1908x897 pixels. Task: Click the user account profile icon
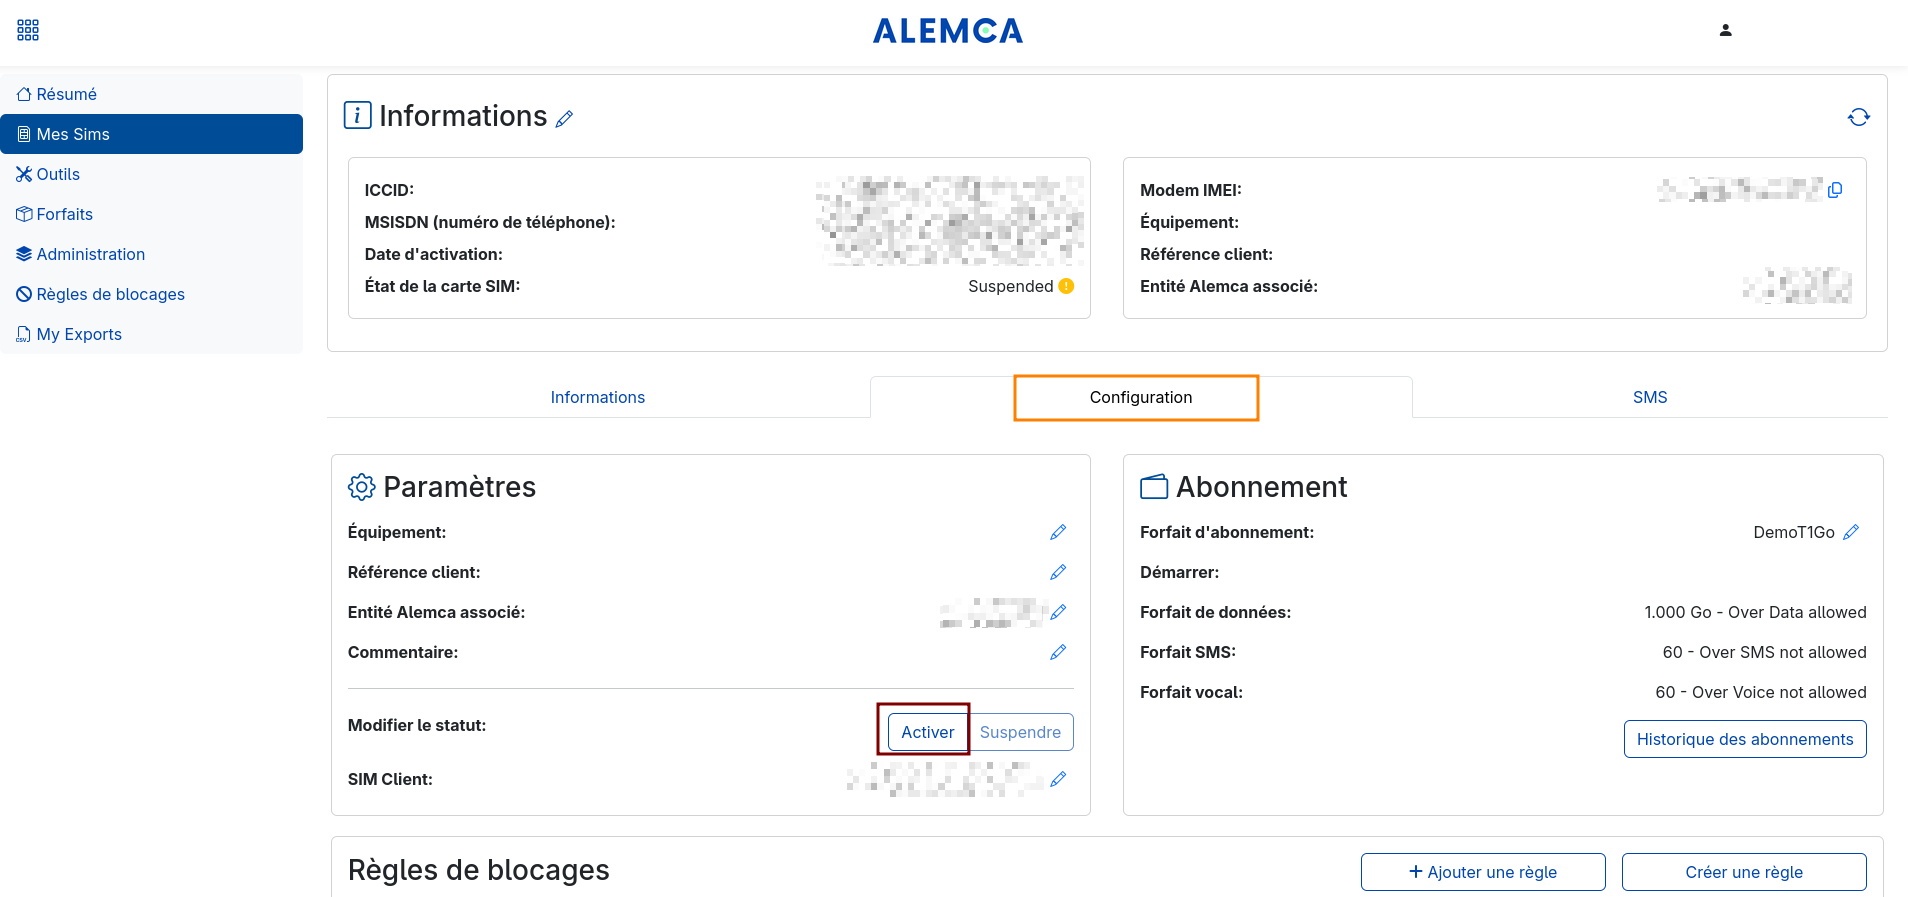(x=1725, y=30)
